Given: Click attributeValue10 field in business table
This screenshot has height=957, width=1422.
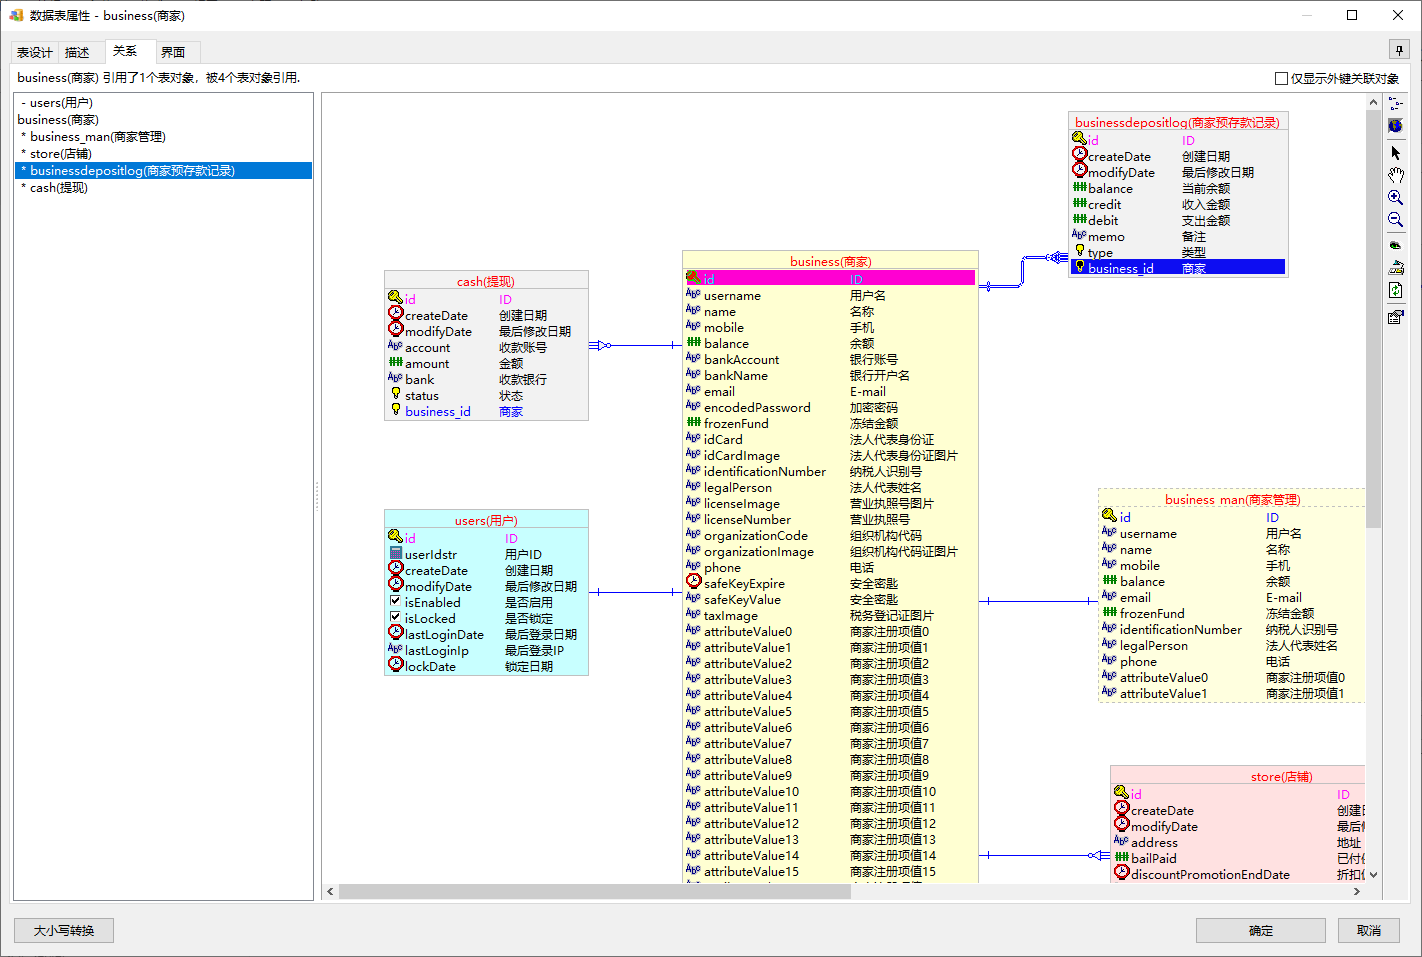Looking at the screenshot, I should (x=751, y=791).
